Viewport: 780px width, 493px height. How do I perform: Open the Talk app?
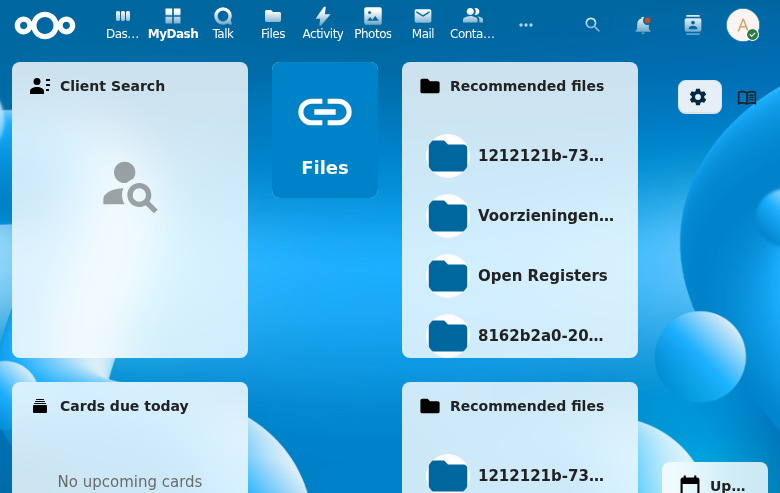coord(223,24)
